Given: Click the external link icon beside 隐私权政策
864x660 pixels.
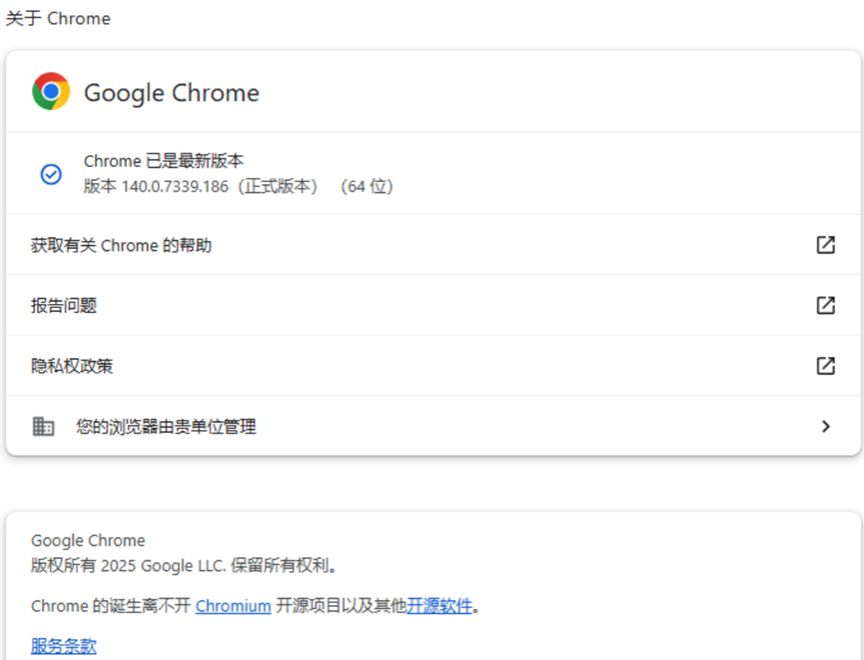Looking at the screenshot, I should click(825, 366).
